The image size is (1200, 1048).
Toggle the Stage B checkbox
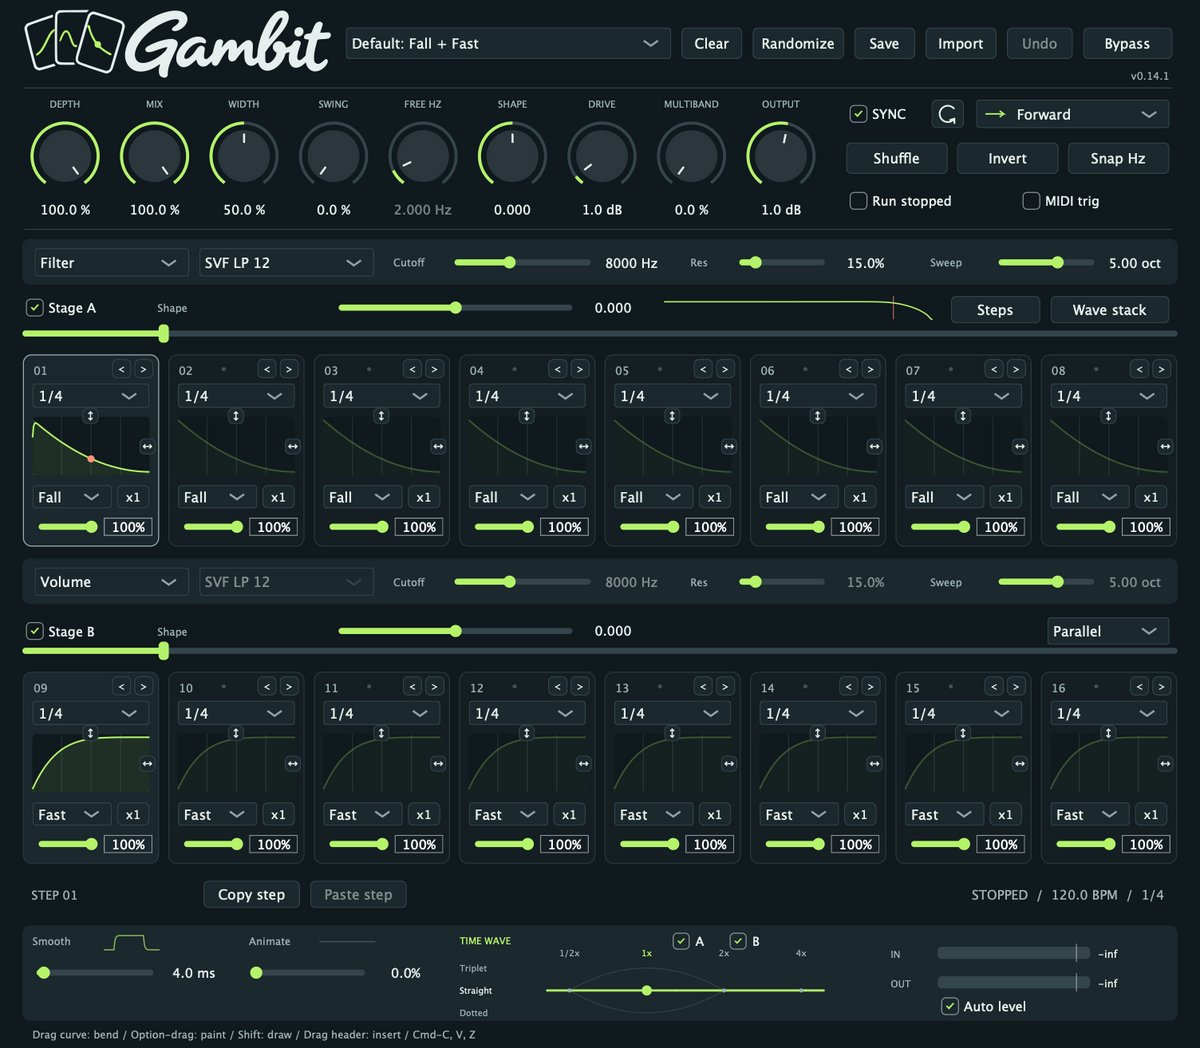(x=35, y=631)
